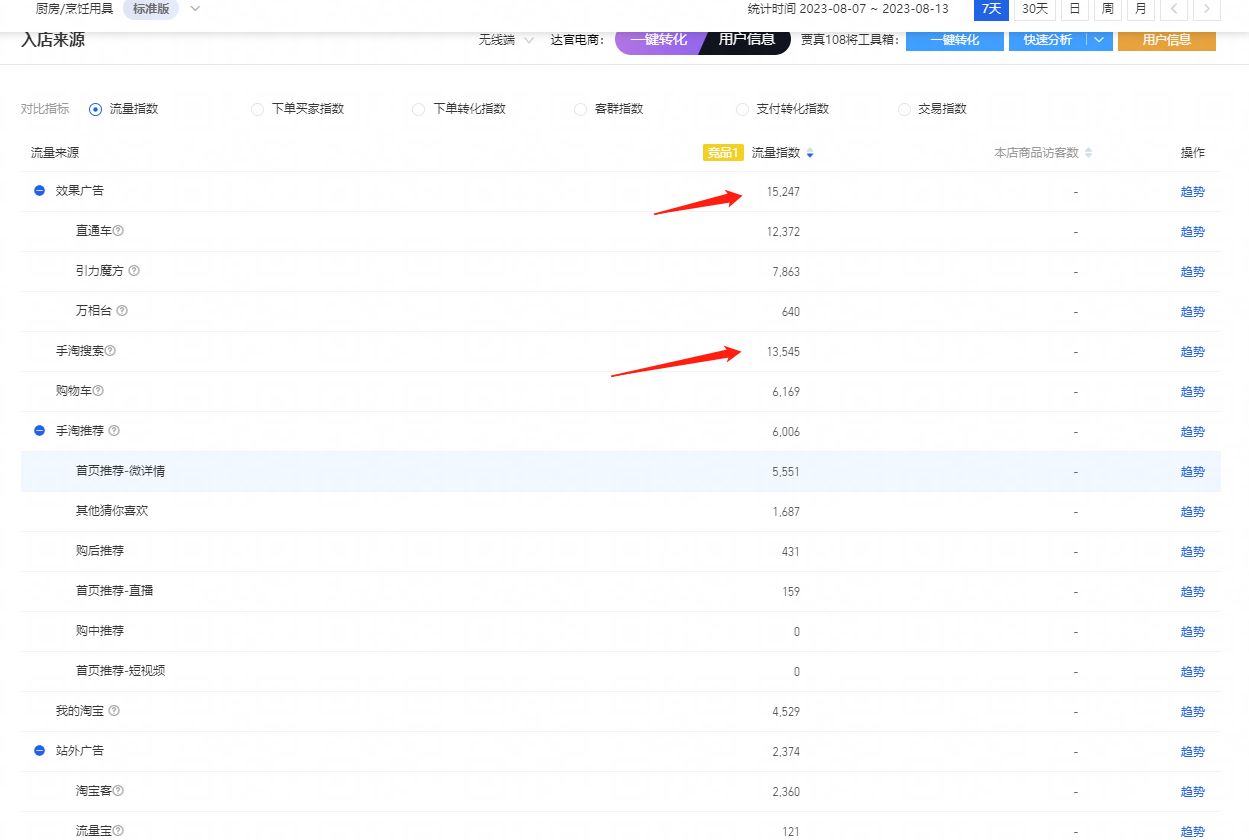
Task: Click help icon beside 引力魔方
Action: [134, 271]
